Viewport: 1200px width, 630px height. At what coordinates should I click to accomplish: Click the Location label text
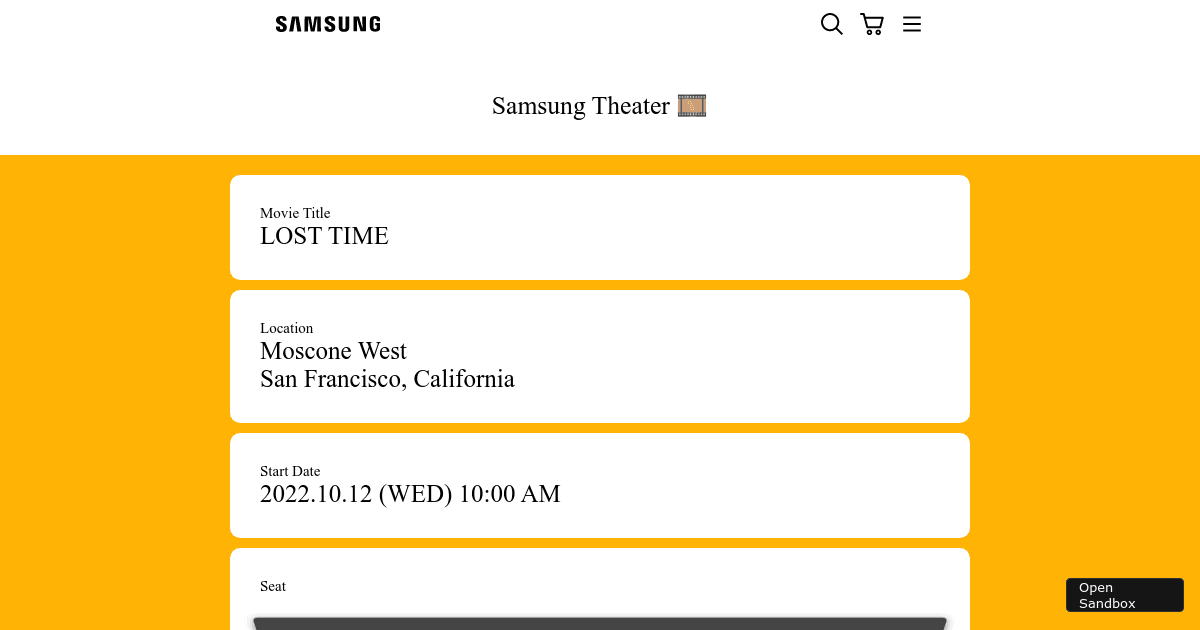point(286,328)
